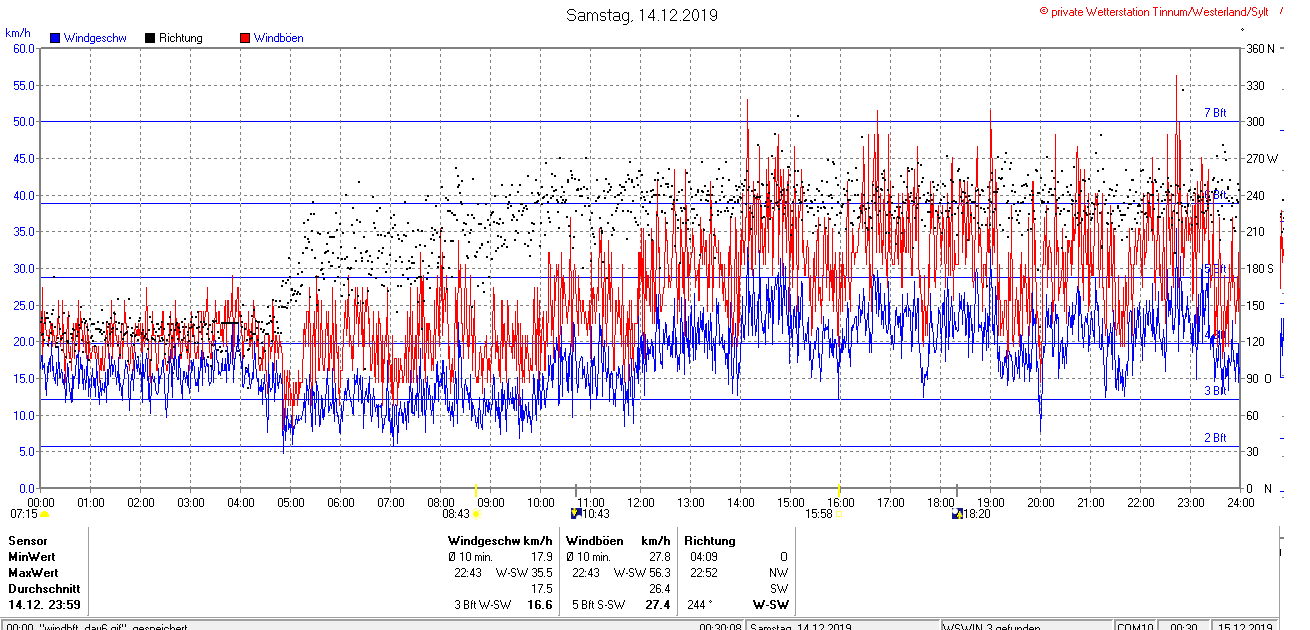The width and height of the screenshot is (1310, 630).
Task: Click the moon icon beside 18:20
Action: [957, 514]
